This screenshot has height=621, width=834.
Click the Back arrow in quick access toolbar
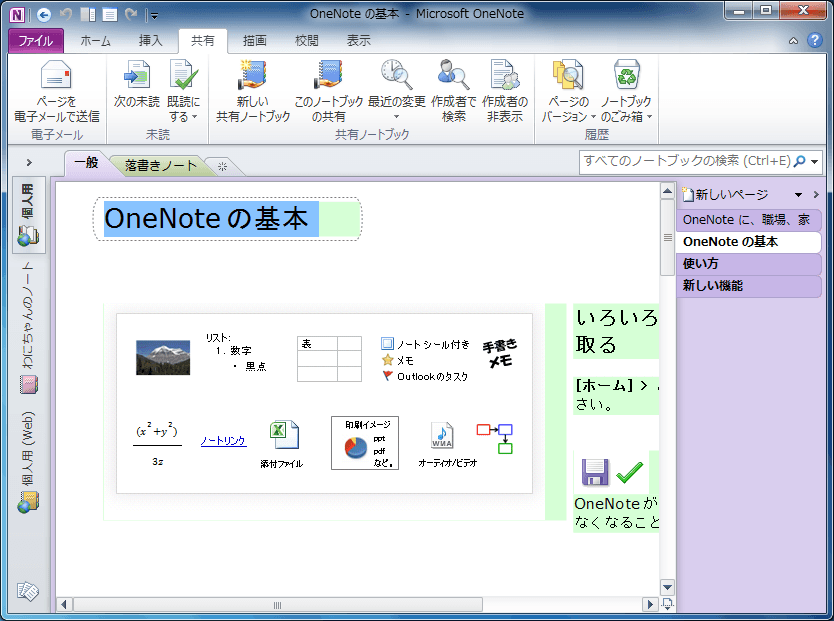point(44,14)
